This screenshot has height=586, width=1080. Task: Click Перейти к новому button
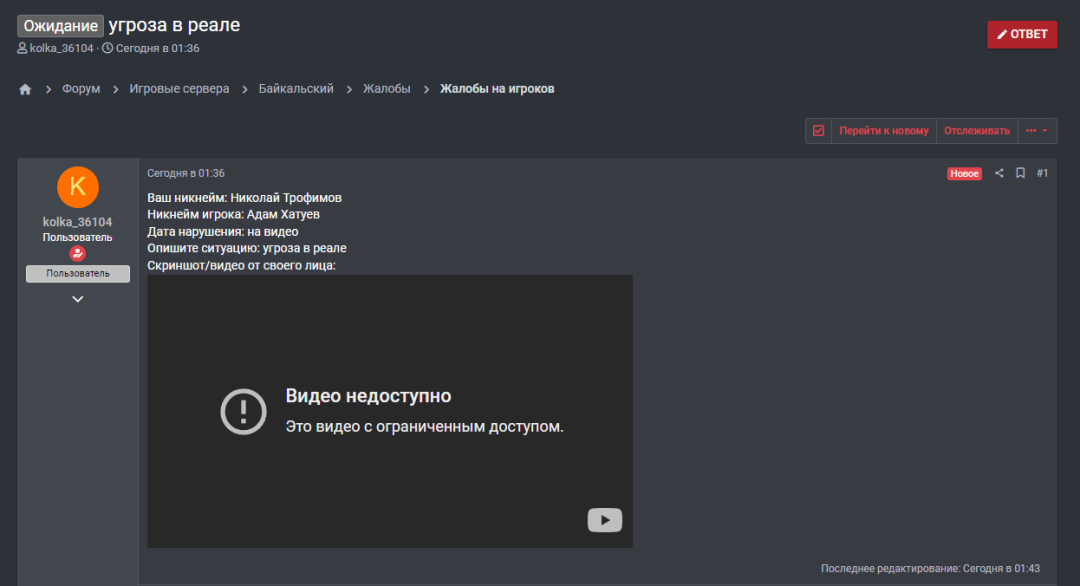pos(884,131)
